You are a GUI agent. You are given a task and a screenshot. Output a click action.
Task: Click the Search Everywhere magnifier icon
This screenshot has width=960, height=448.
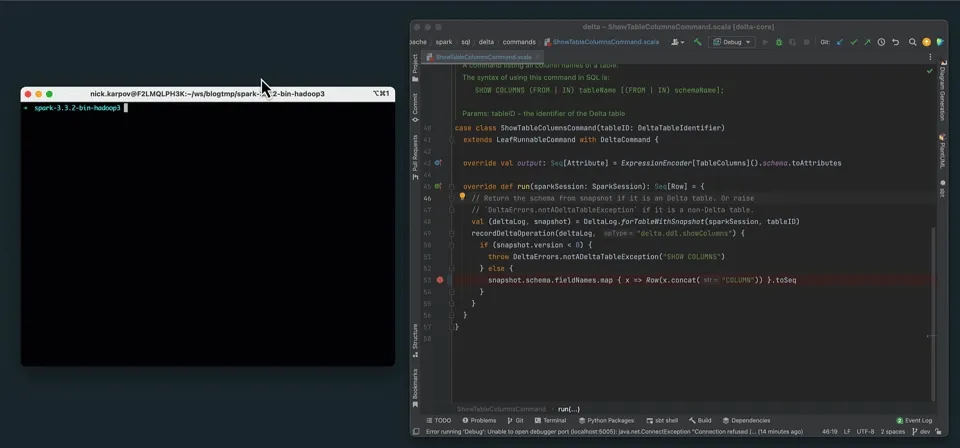click(913, 42)
